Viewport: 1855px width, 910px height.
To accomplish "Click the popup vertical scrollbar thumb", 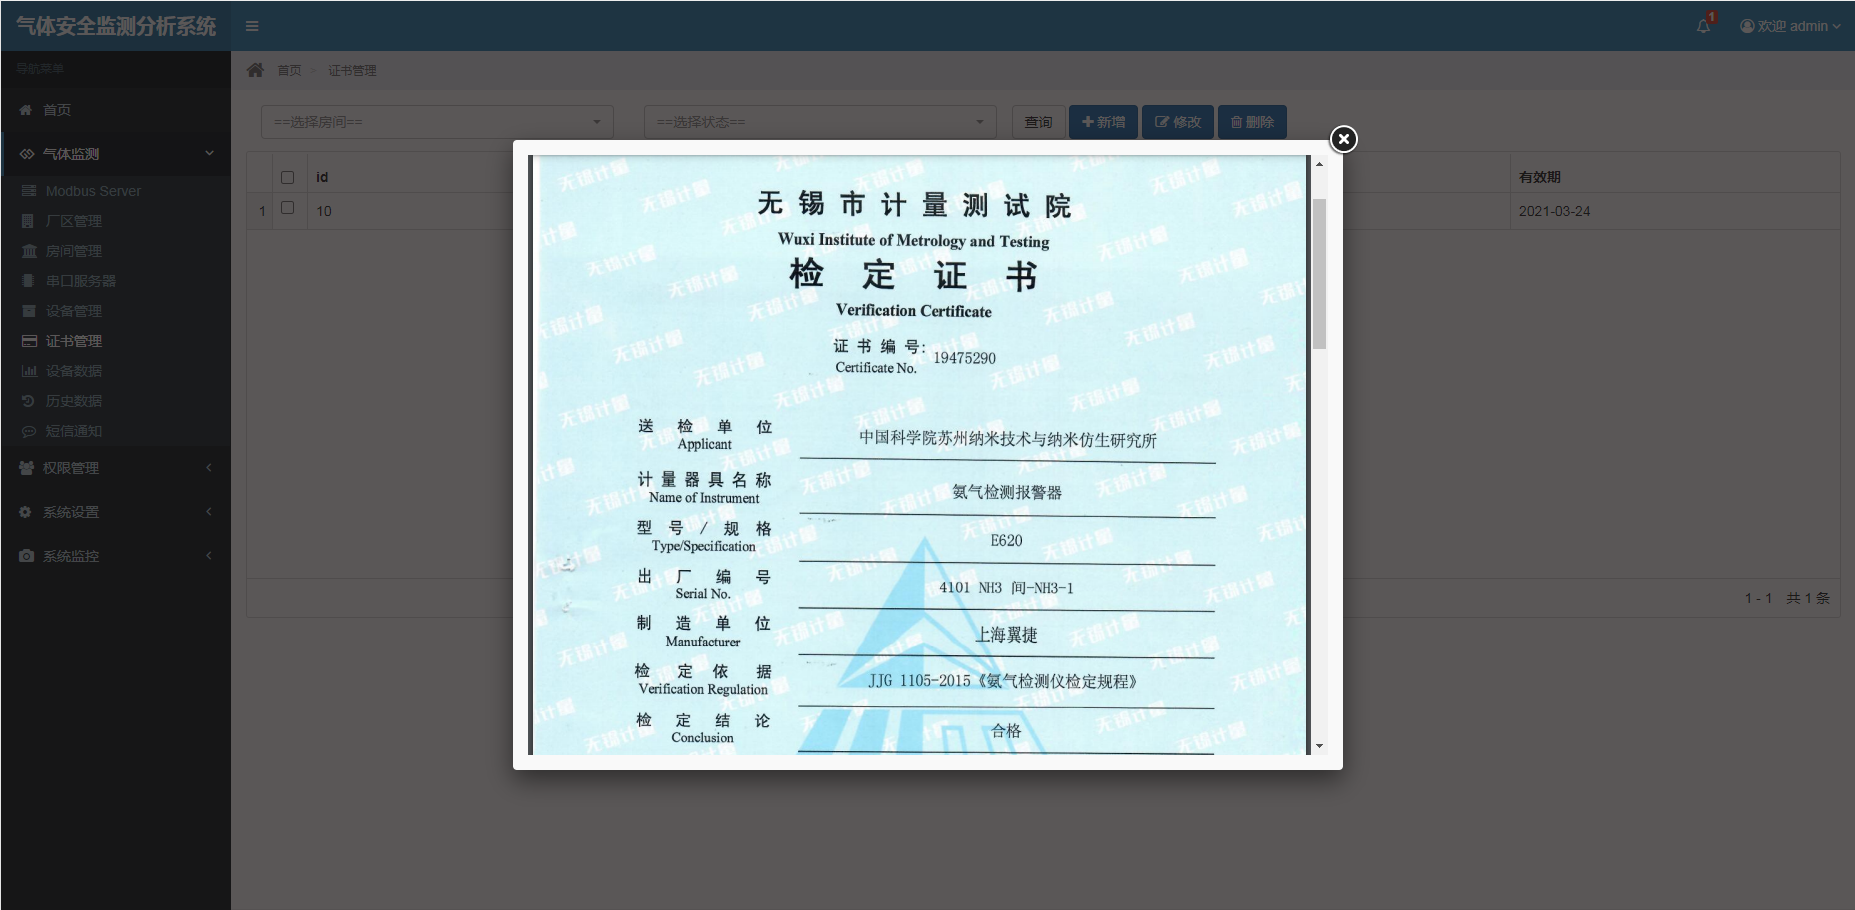I will click(x=1319, y=274).
